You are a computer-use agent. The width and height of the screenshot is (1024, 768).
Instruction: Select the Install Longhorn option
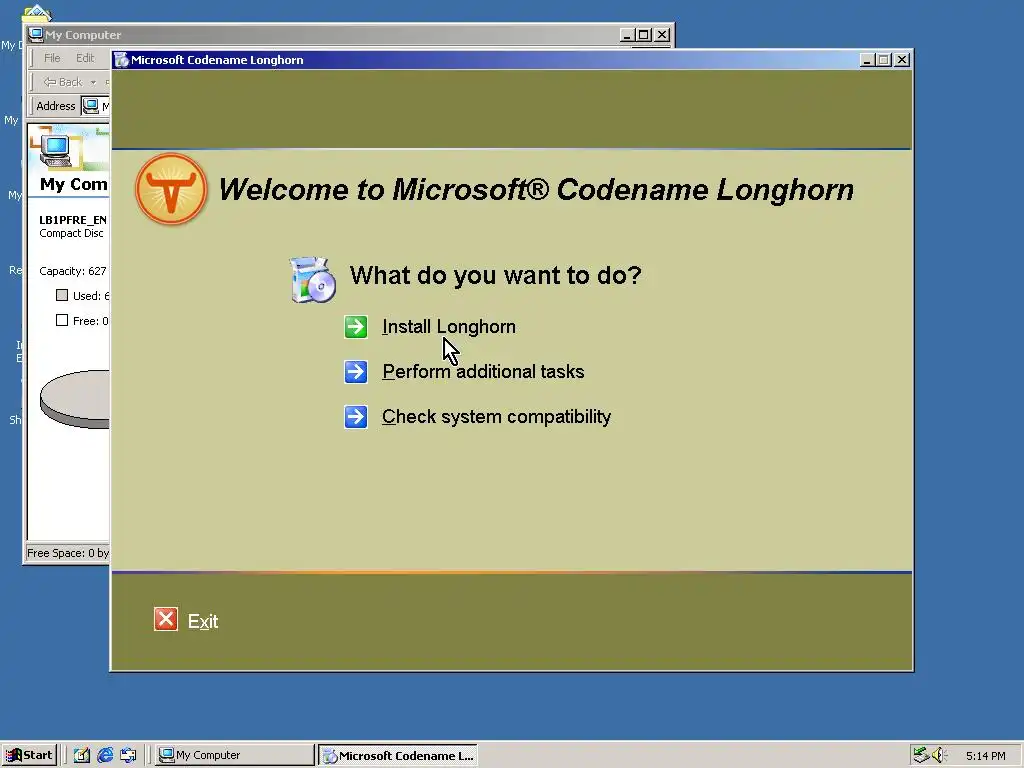[449, 327]
